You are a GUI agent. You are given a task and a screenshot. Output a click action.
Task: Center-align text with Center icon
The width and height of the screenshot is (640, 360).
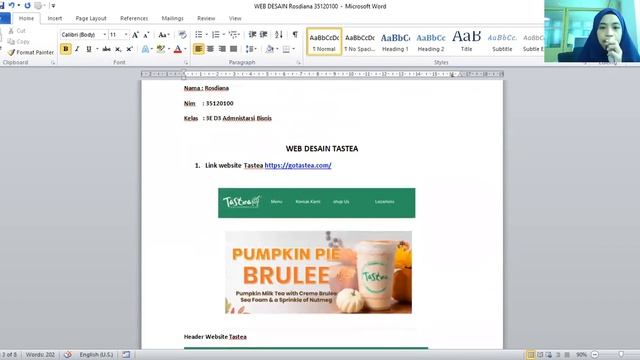[x=210, y=49]
